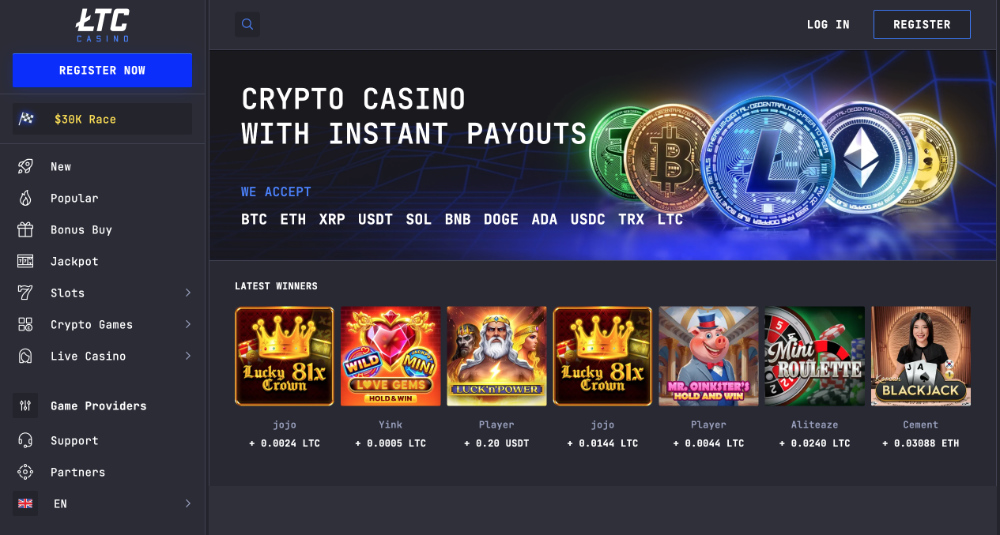
Task: Open the Partners menu item
Action: (77, 472)
